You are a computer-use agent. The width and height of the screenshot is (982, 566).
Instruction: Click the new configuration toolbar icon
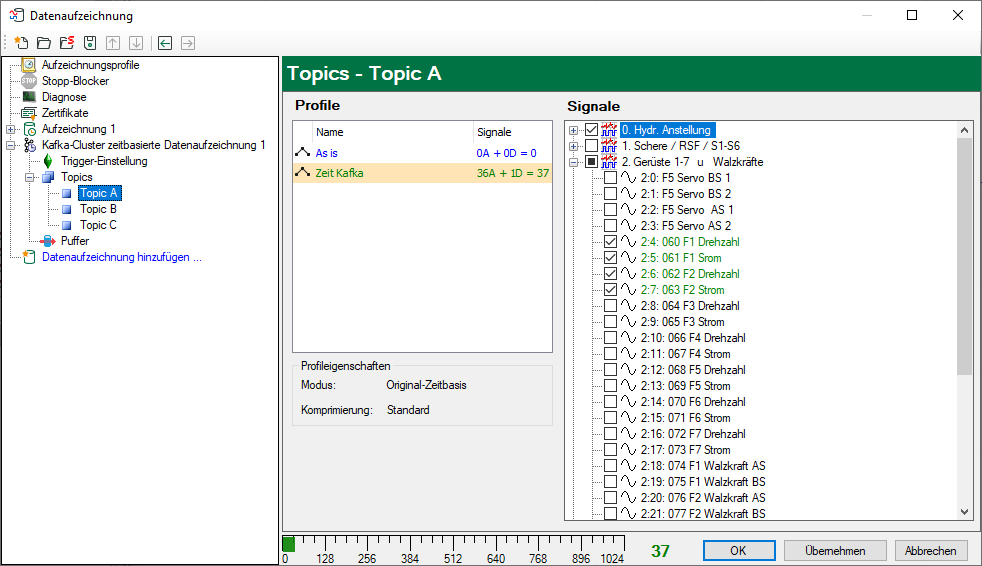(20, 43)
